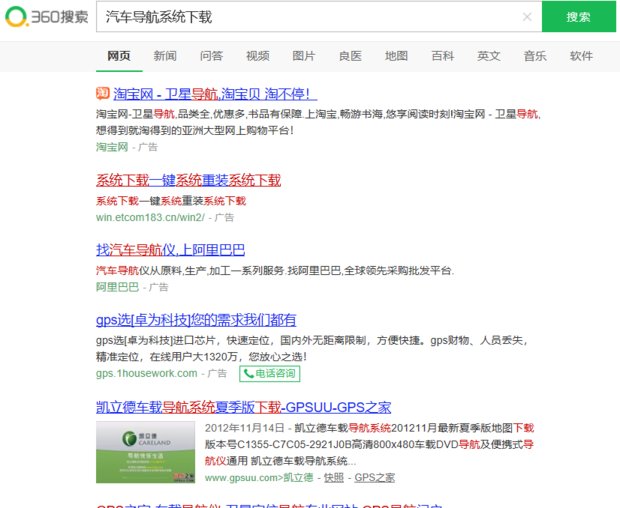Click the 汽车导航仪从原料 description text
The image size is (620, 508).
(x=275, y=271)
